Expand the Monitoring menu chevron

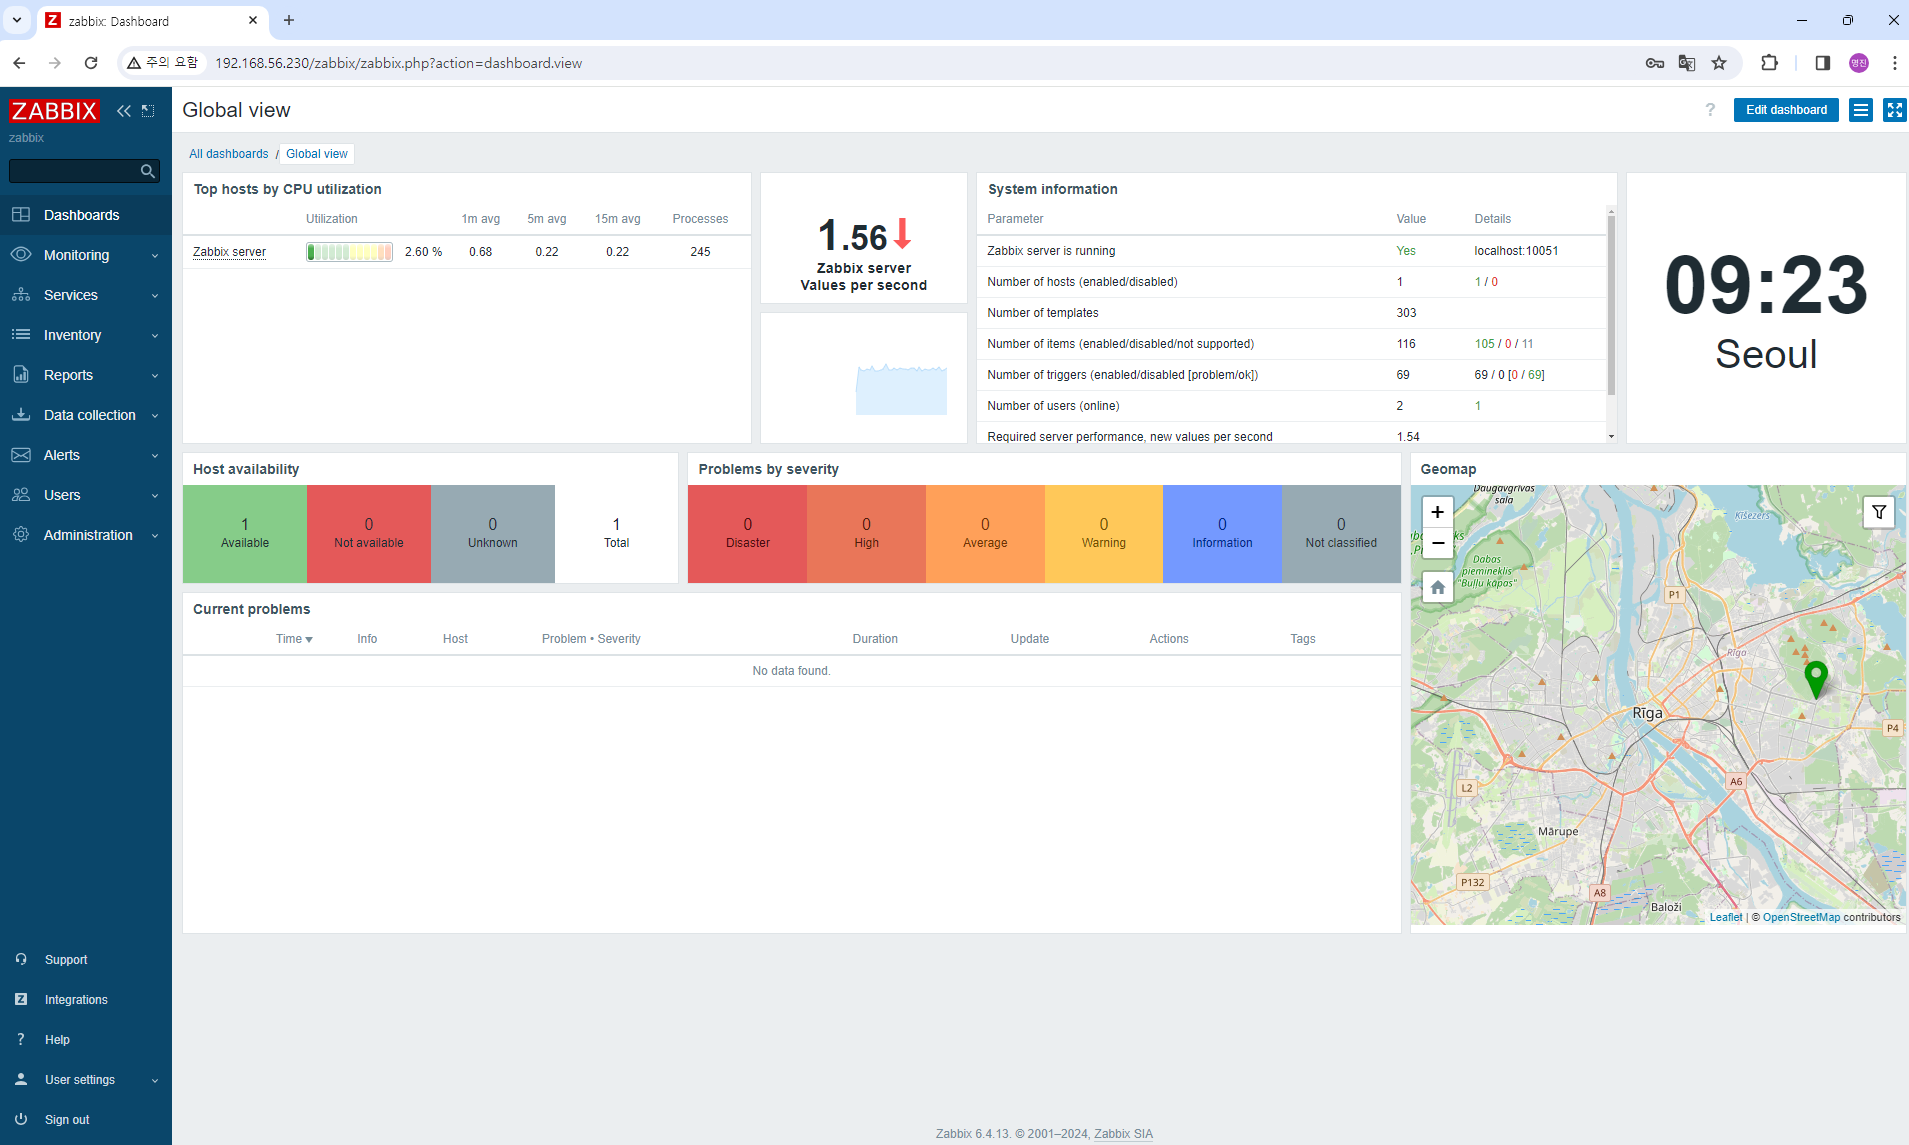tap(155, 256)
